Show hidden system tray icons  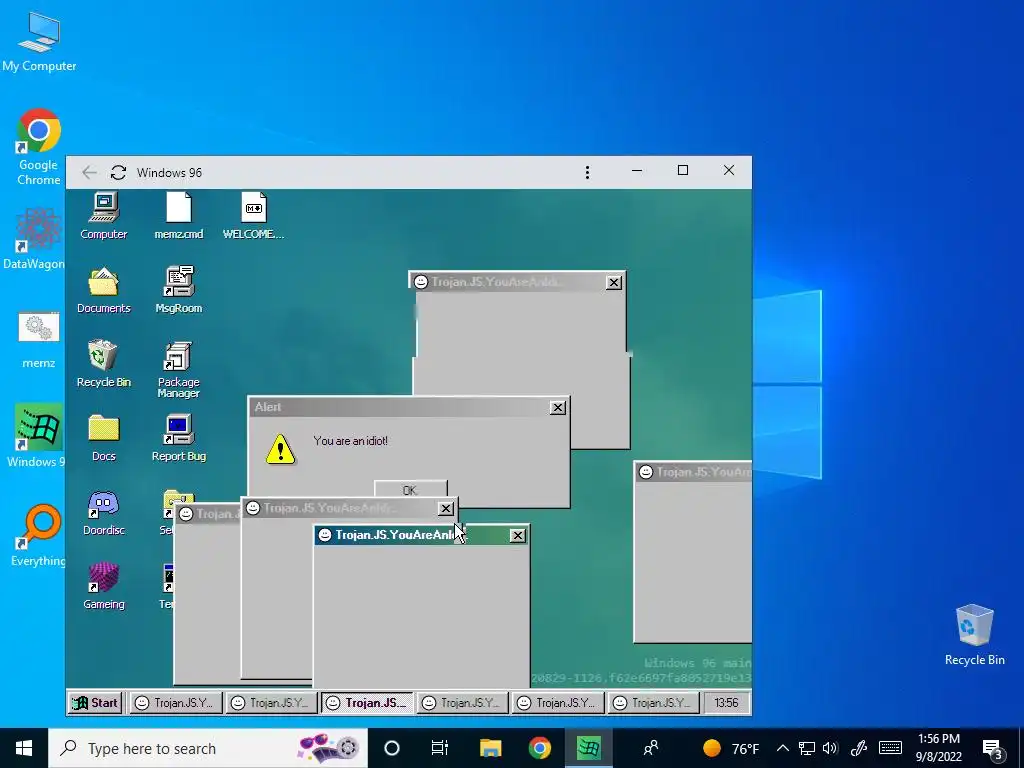pos(783,748)
